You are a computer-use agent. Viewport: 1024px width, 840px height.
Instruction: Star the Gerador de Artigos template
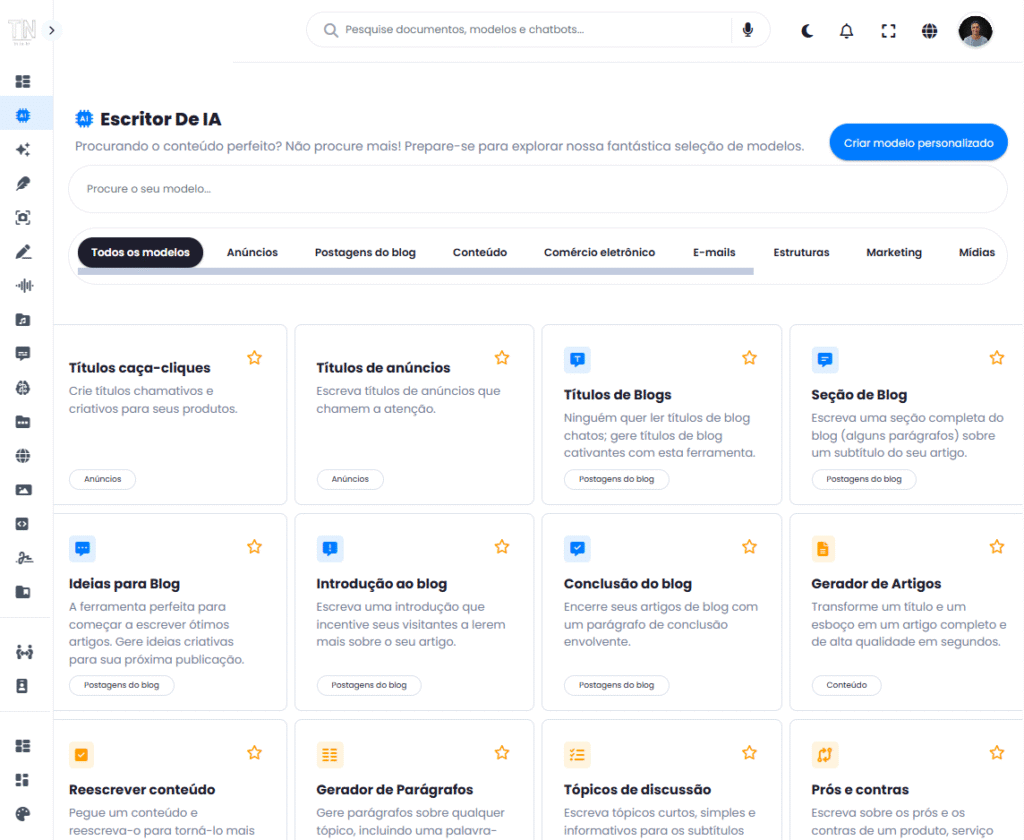pos(997,547)
